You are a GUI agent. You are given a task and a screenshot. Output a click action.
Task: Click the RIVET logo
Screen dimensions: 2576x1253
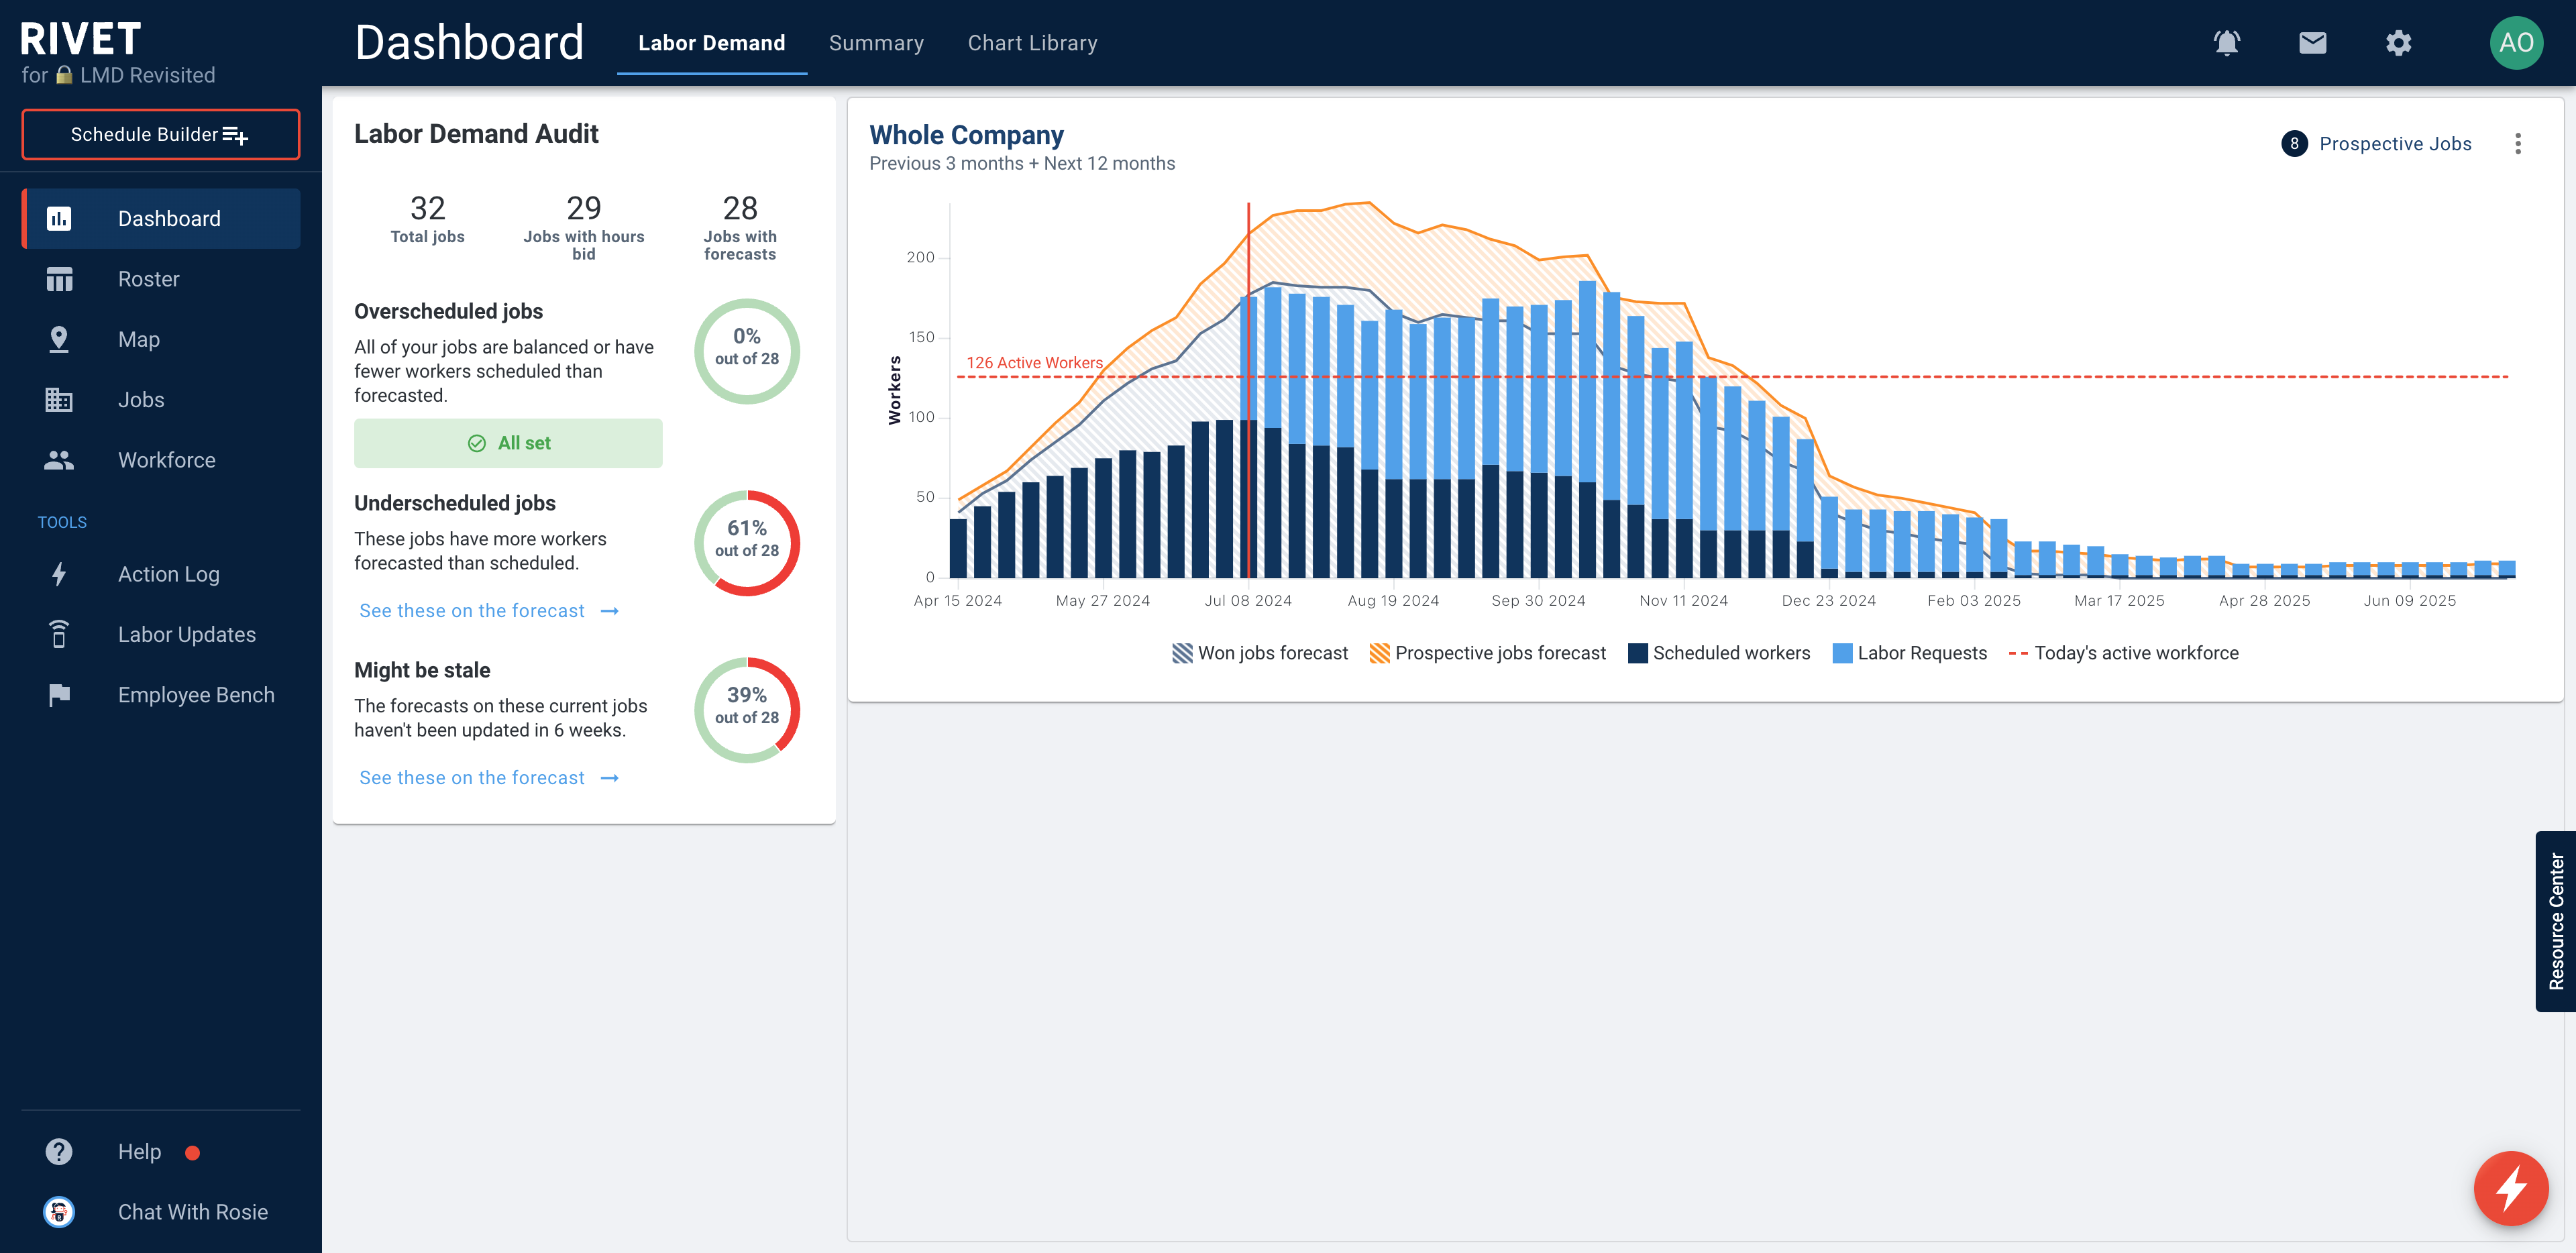80,39
